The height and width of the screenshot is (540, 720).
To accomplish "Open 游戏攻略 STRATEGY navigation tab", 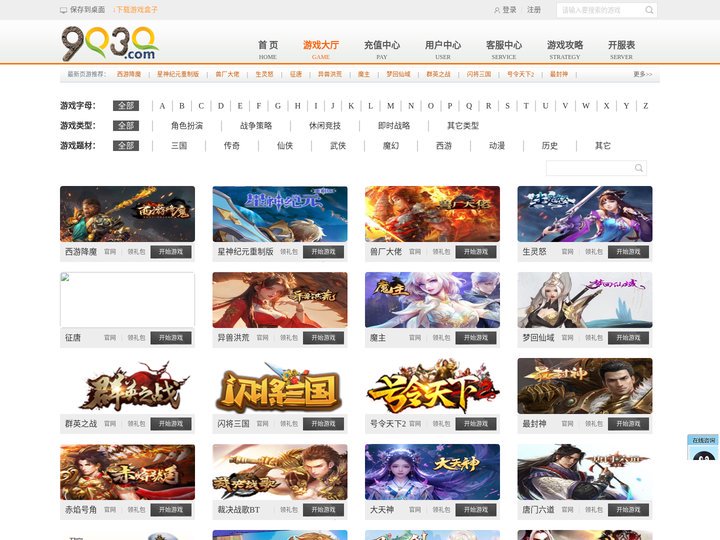I will pyautogui.click(x=565, y=50).
